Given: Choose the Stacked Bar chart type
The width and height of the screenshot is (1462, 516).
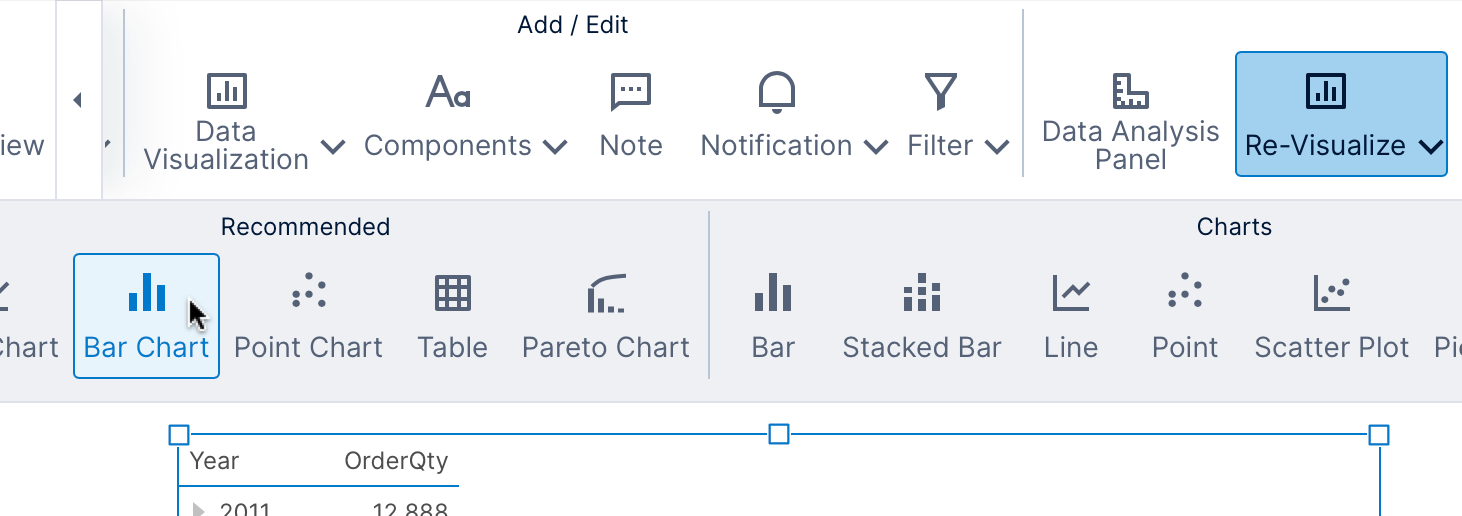Looking at the screenshot, I should 921,316.
